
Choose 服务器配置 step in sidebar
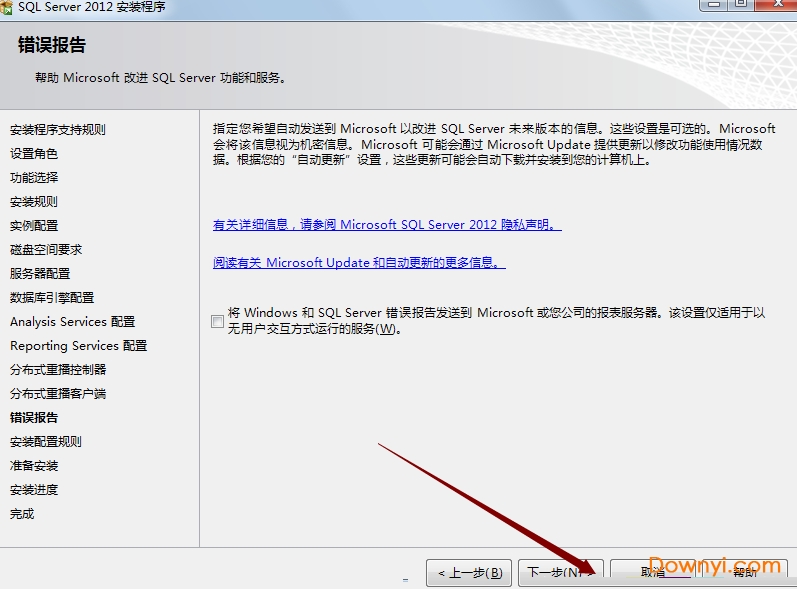point(40,274)
